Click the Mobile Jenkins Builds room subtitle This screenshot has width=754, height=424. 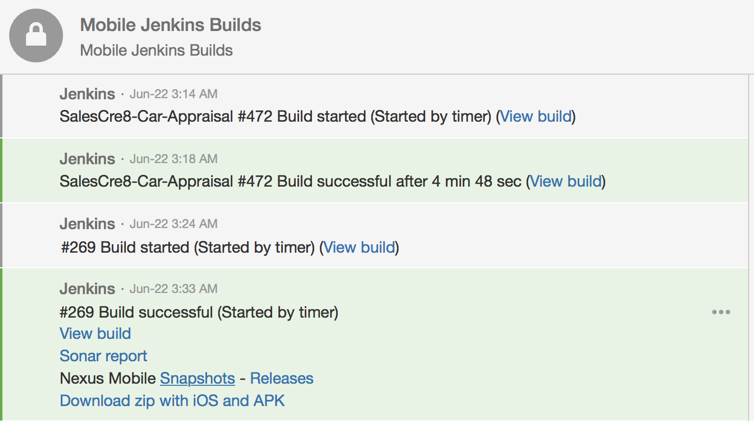[x=156, y=50]
